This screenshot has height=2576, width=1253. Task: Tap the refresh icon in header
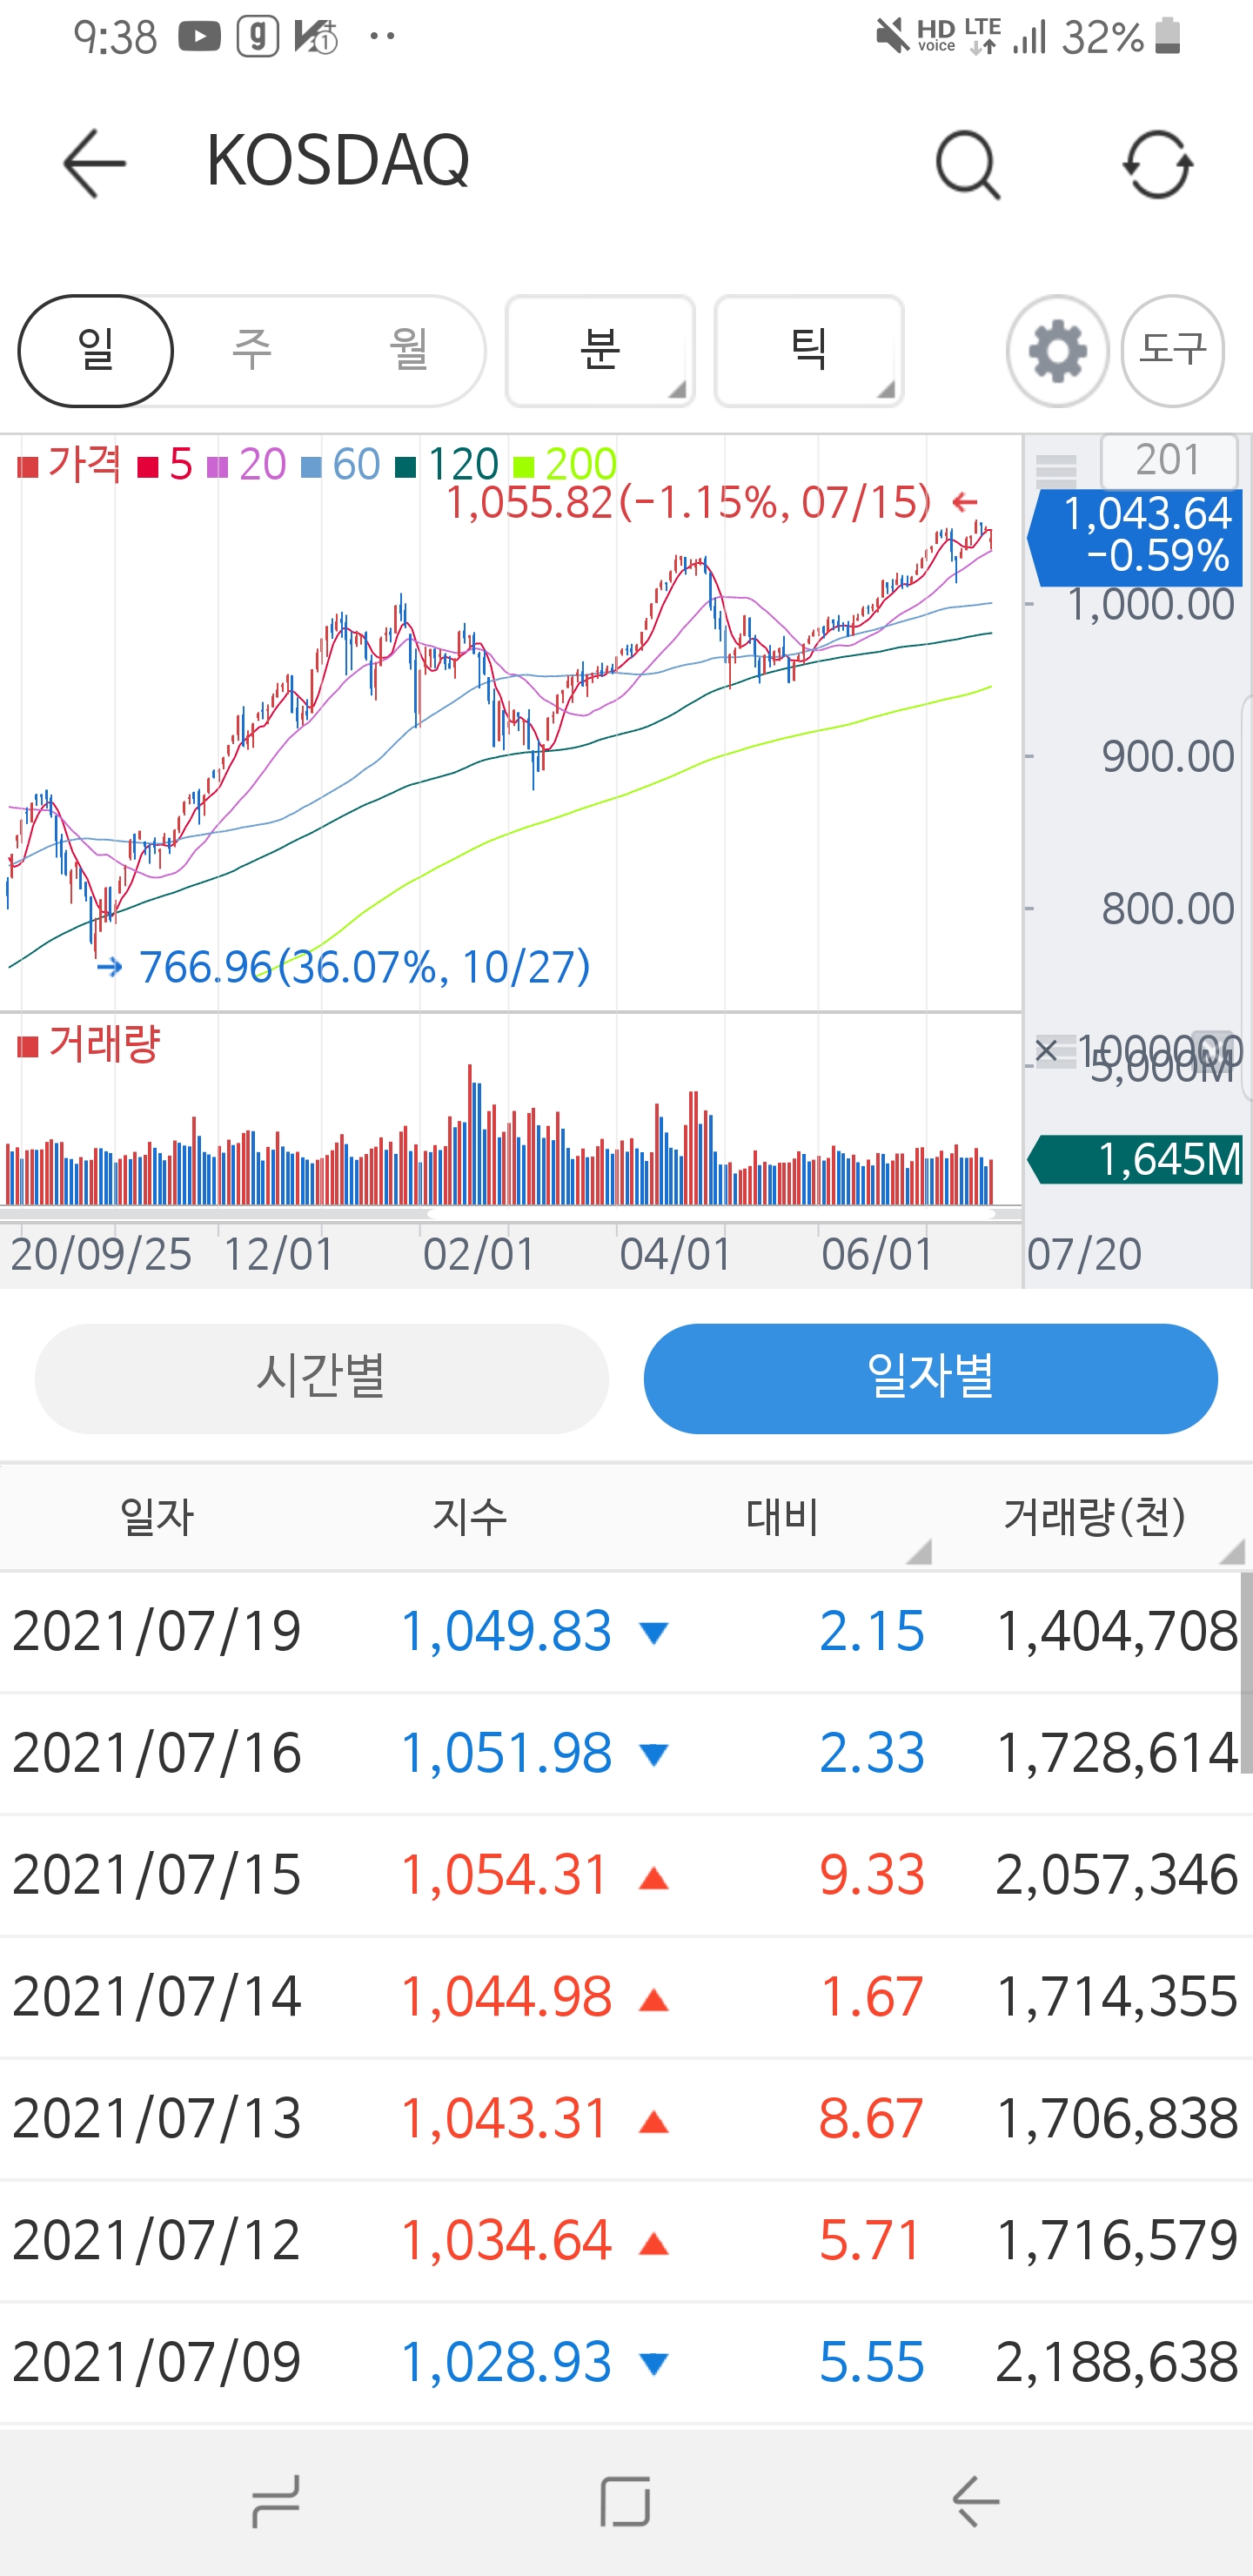pos(1157,164)
